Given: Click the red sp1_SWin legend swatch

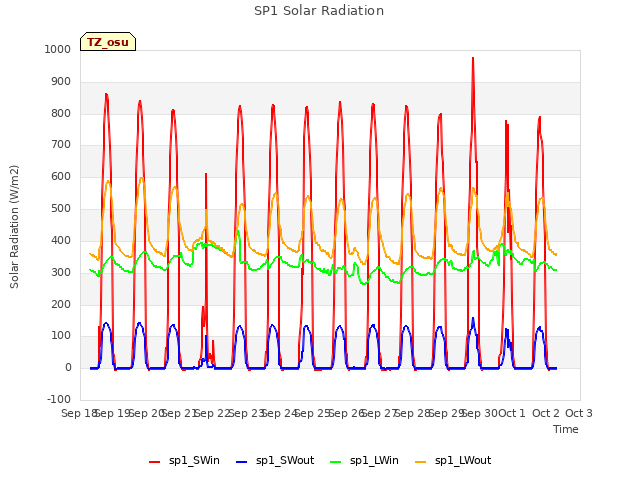Looking at the screenshot, I should [155, 462].
